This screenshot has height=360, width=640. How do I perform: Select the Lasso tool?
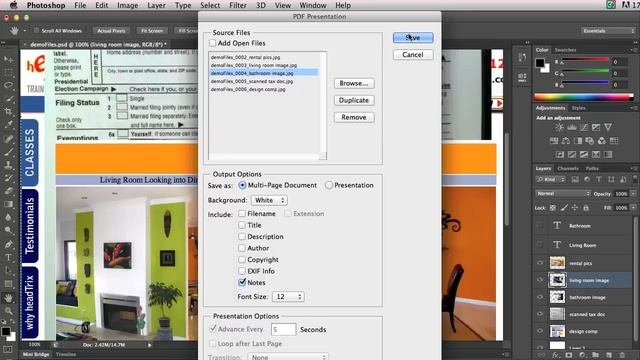[x=8, y=86]
